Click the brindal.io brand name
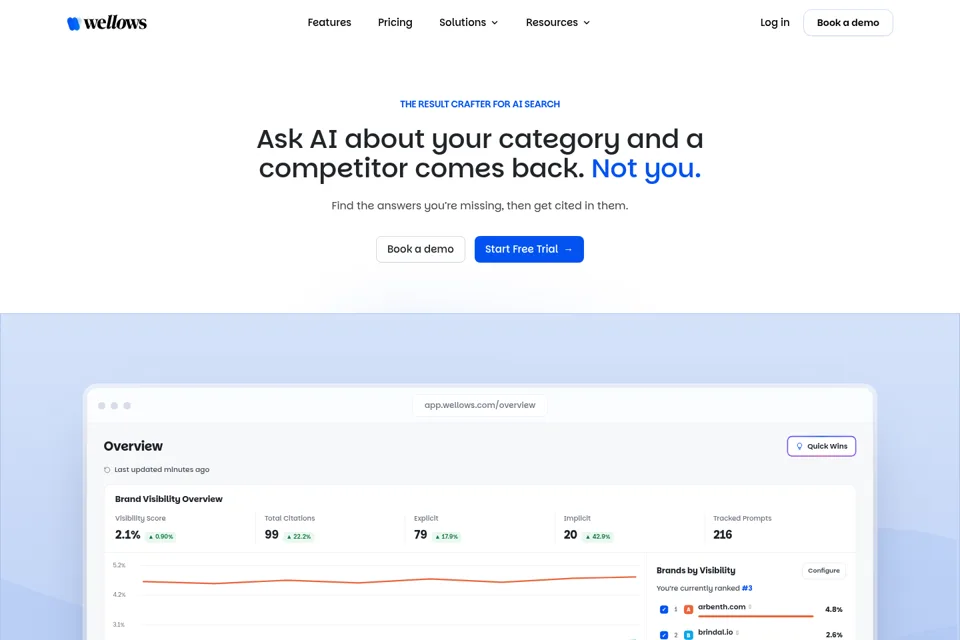Image resolution: width=960 pixels, height=640 pixels. [715, 632]
